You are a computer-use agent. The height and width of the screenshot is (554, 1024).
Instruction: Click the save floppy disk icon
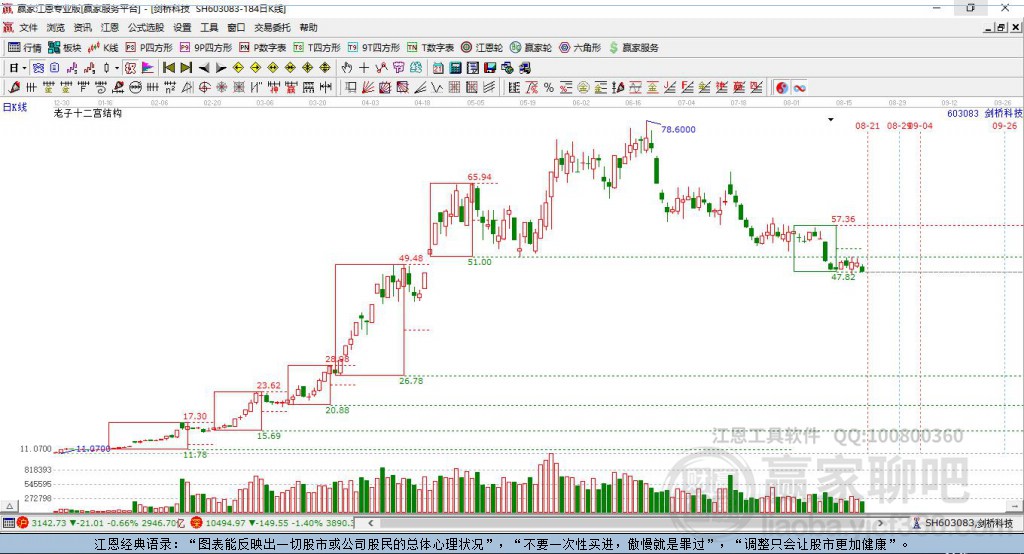[x=490, y=68]
